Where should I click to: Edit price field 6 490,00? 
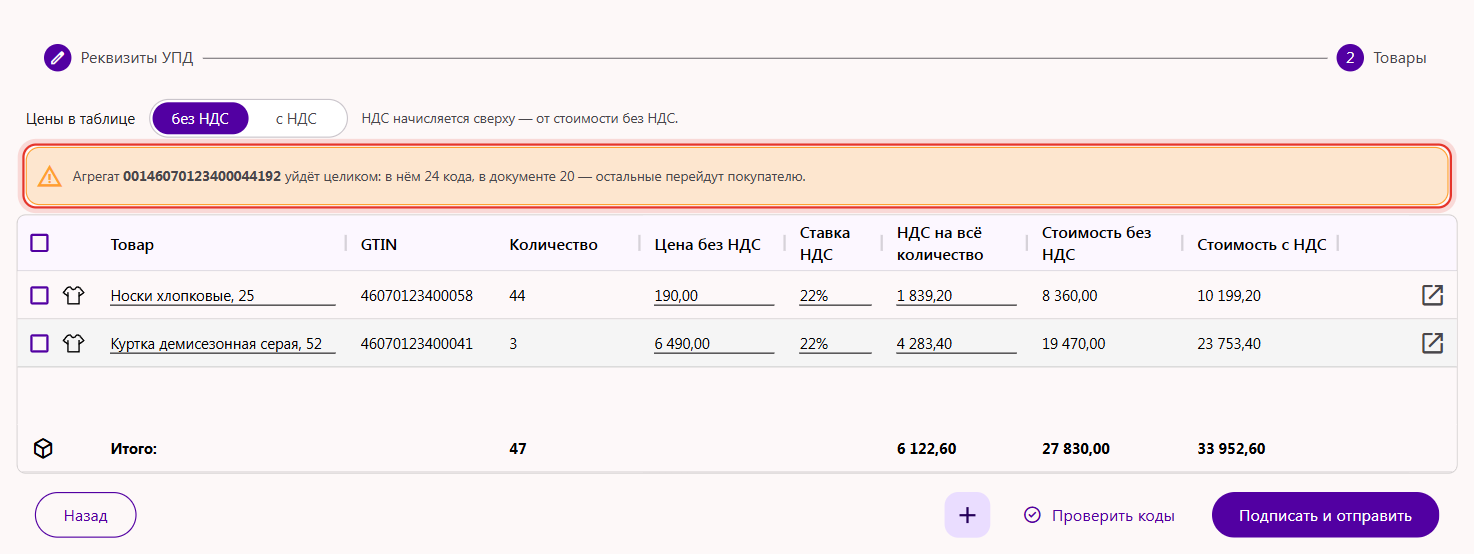click(x=714, y=344)
